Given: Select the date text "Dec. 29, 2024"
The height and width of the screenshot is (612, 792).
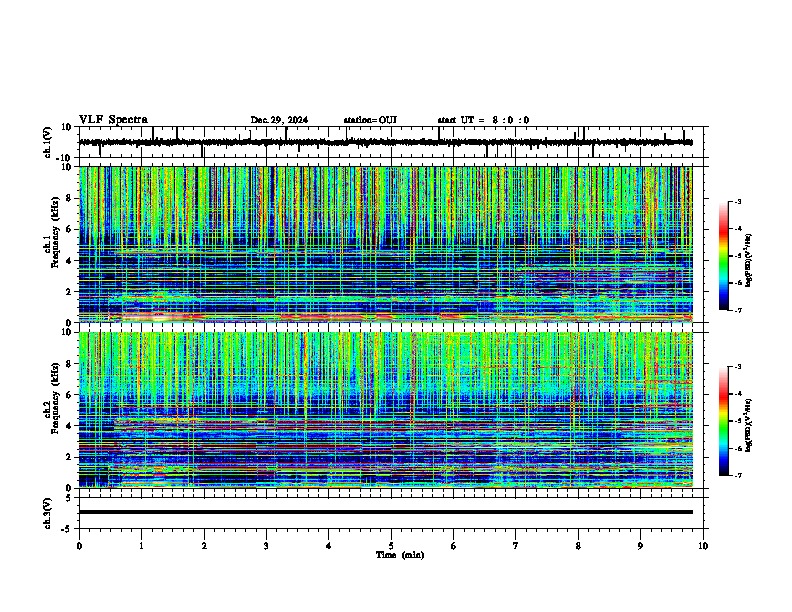Looking at the screenshot, I should point(279,120).
